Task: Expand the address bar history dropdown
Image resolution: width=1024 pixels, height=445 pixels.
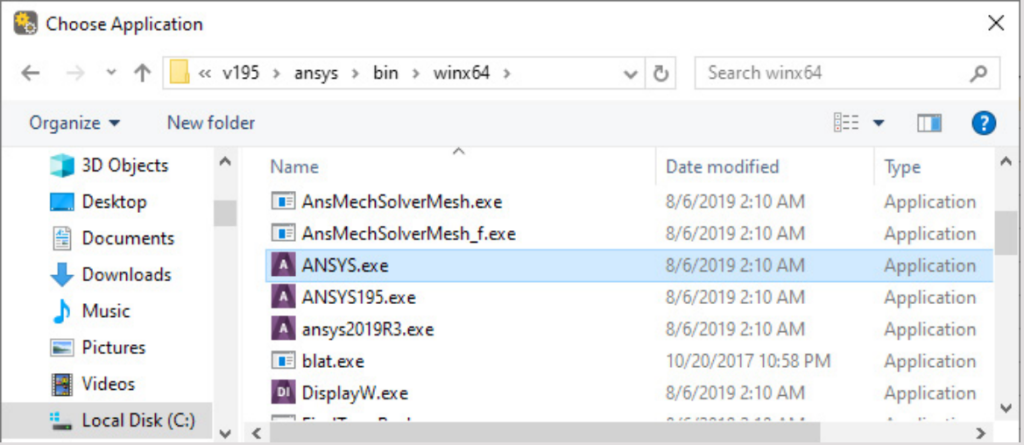Action: [x=631, y=74]
